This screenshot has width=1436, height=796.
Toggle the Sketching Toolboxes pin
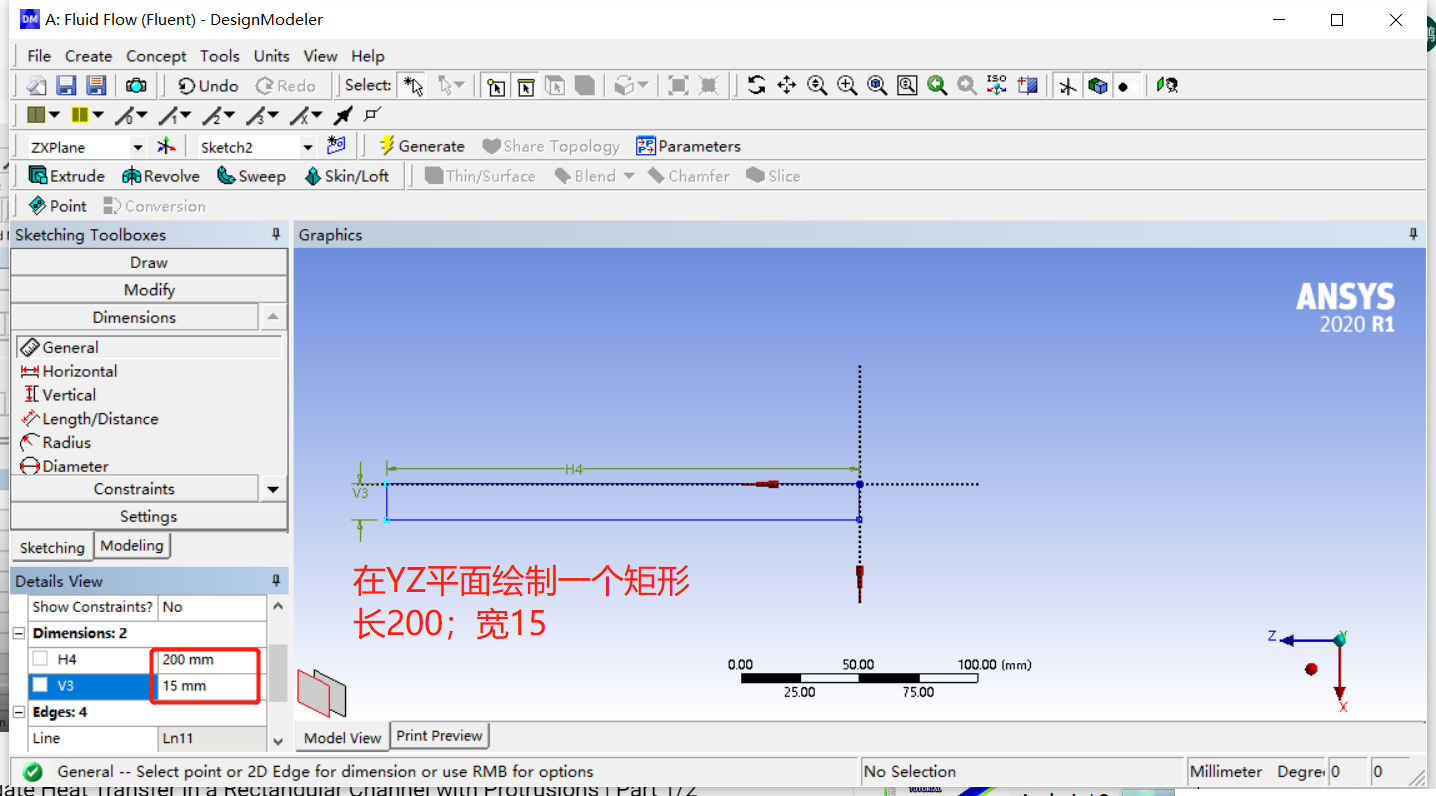[x=276, y=234]
